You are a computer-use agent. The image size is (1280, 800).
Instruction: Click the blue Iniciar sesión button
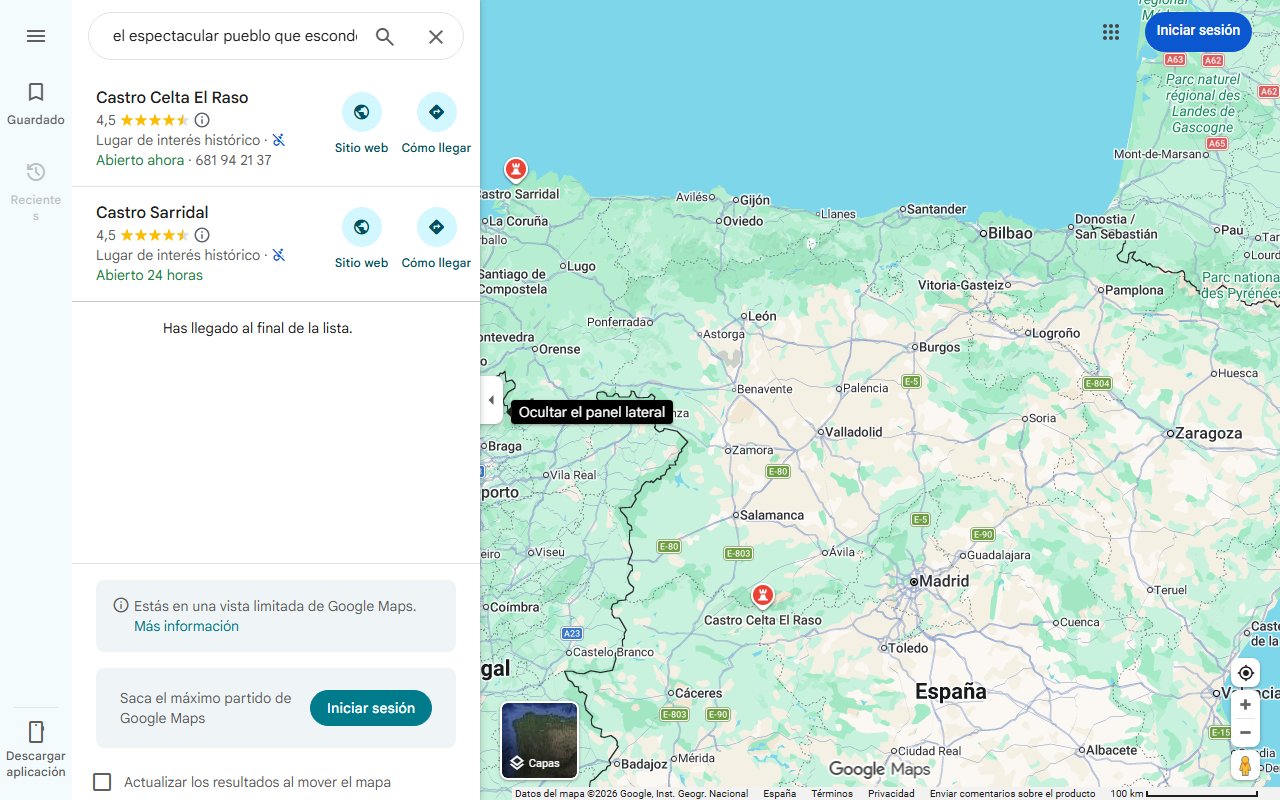pos(1198,31)
